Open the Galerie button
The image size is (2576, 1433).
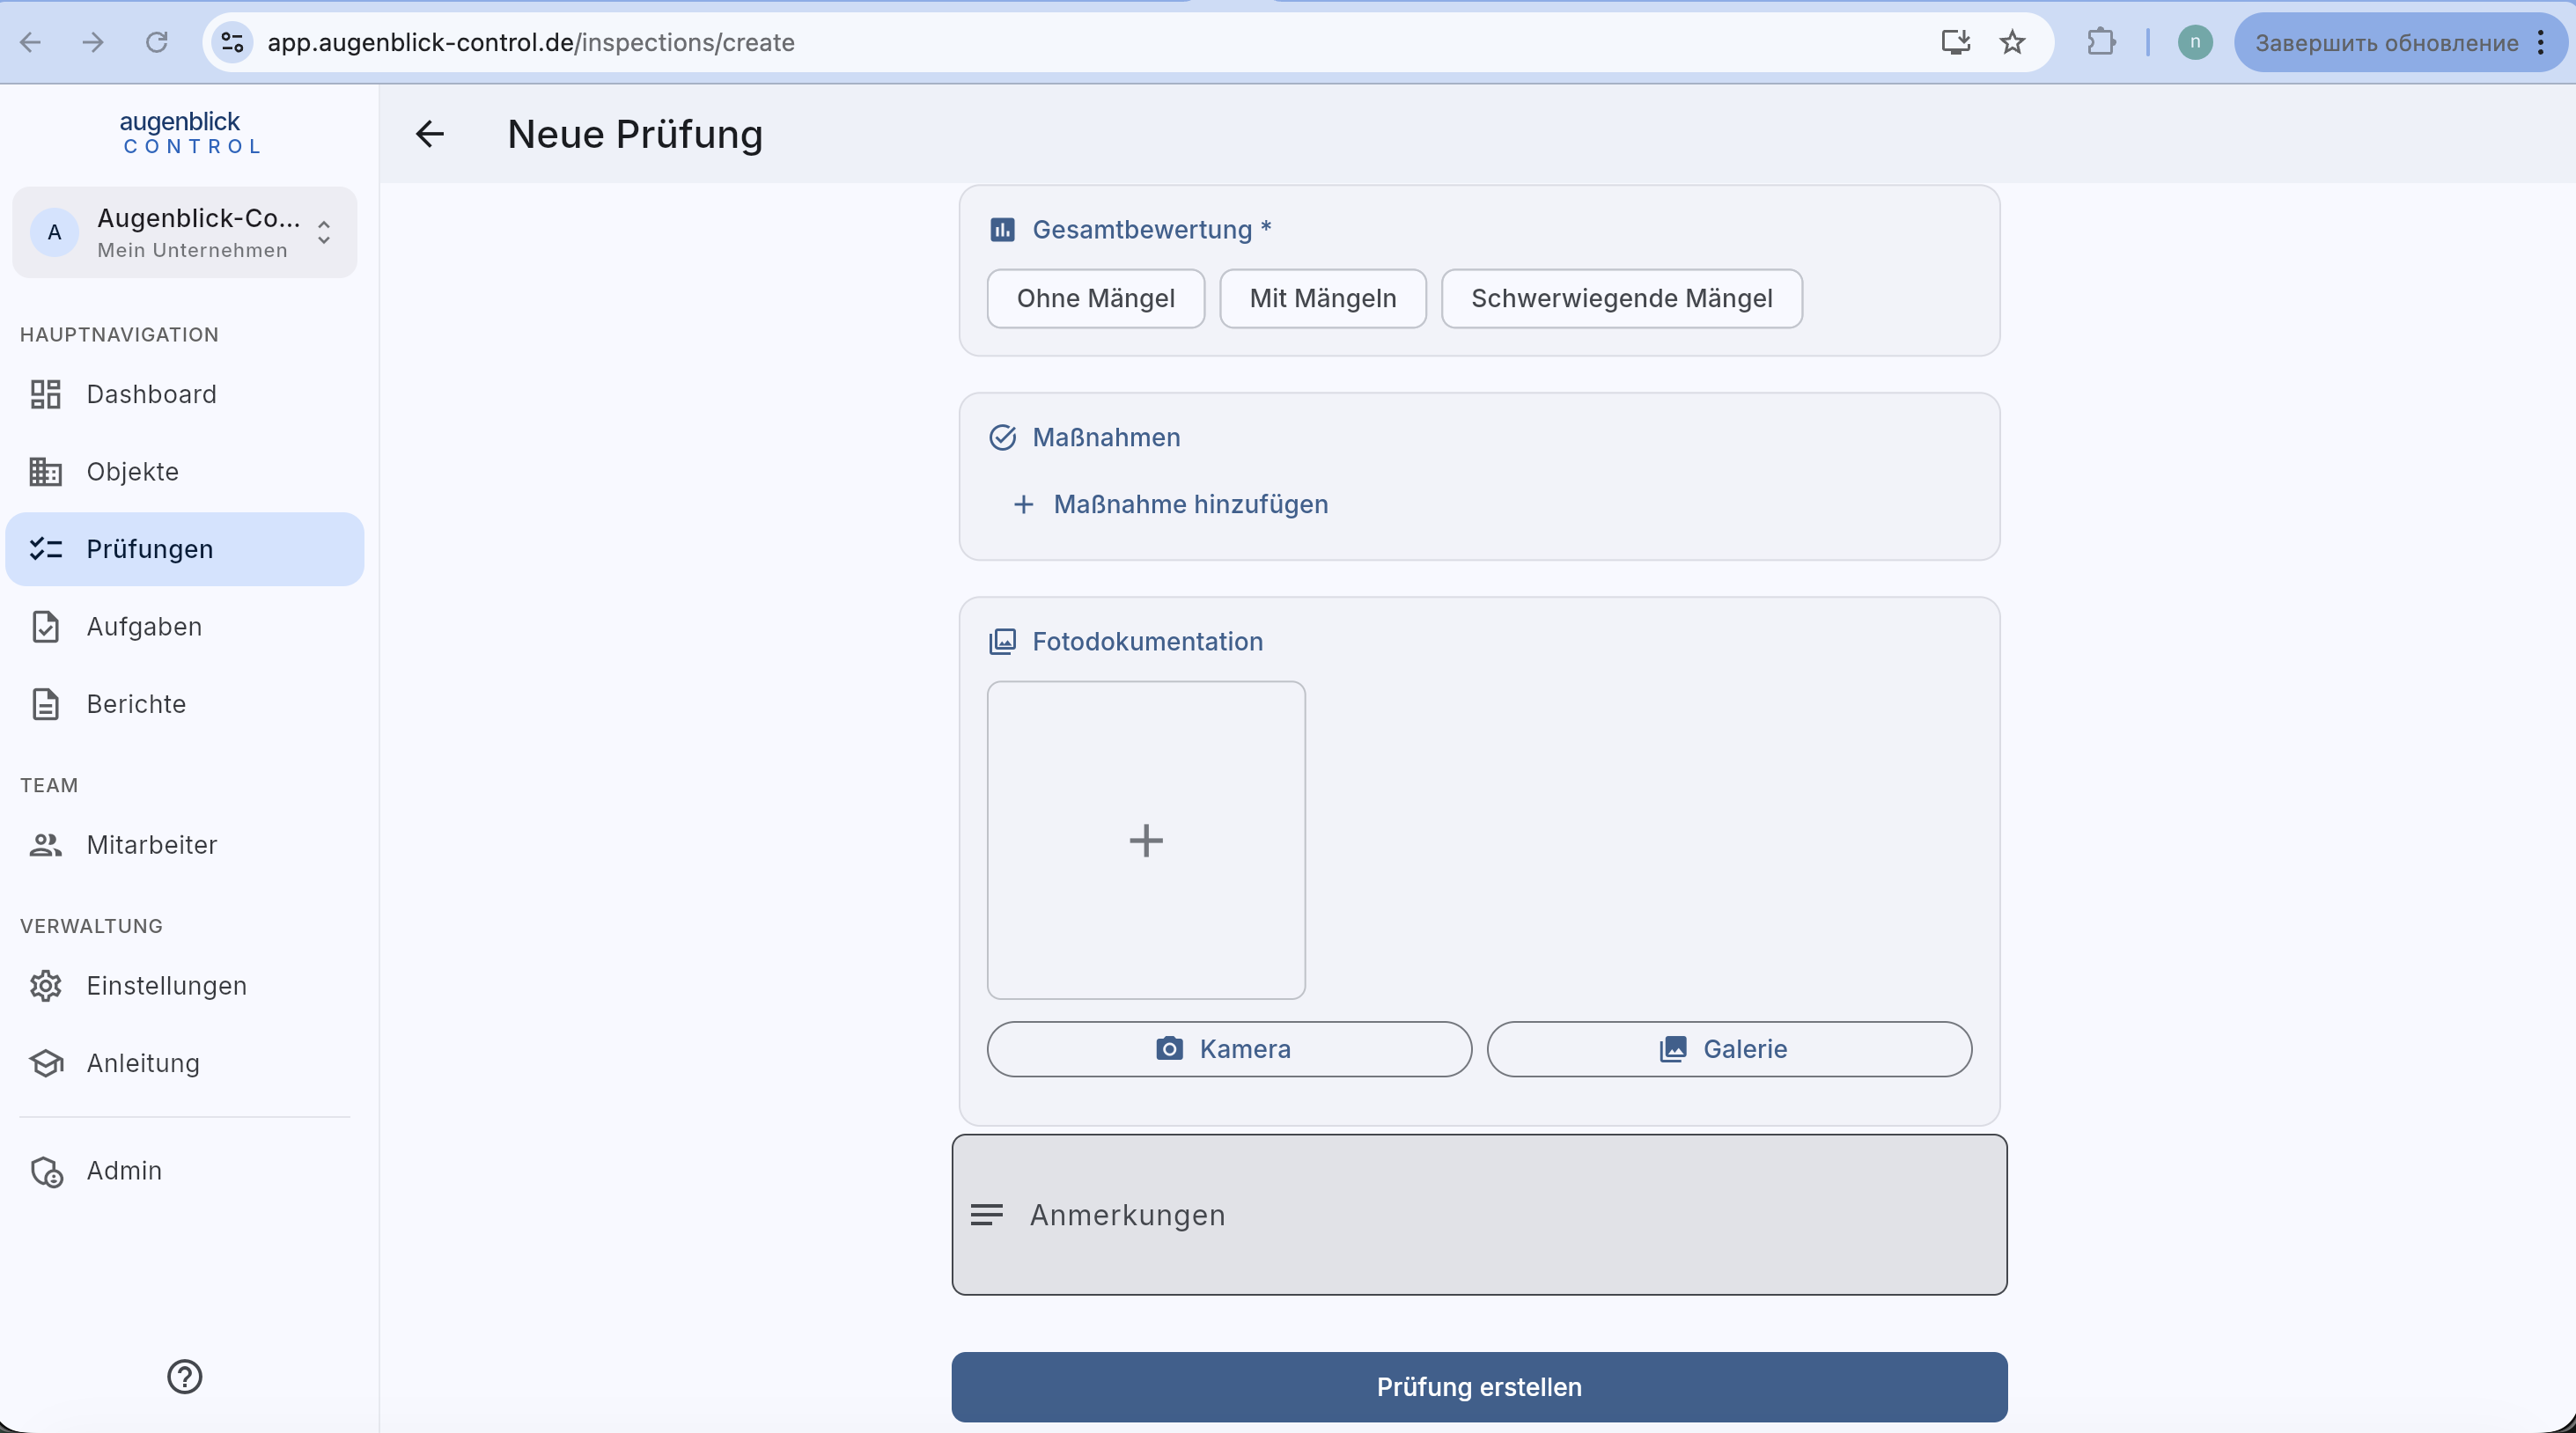click(1729, 1049)
